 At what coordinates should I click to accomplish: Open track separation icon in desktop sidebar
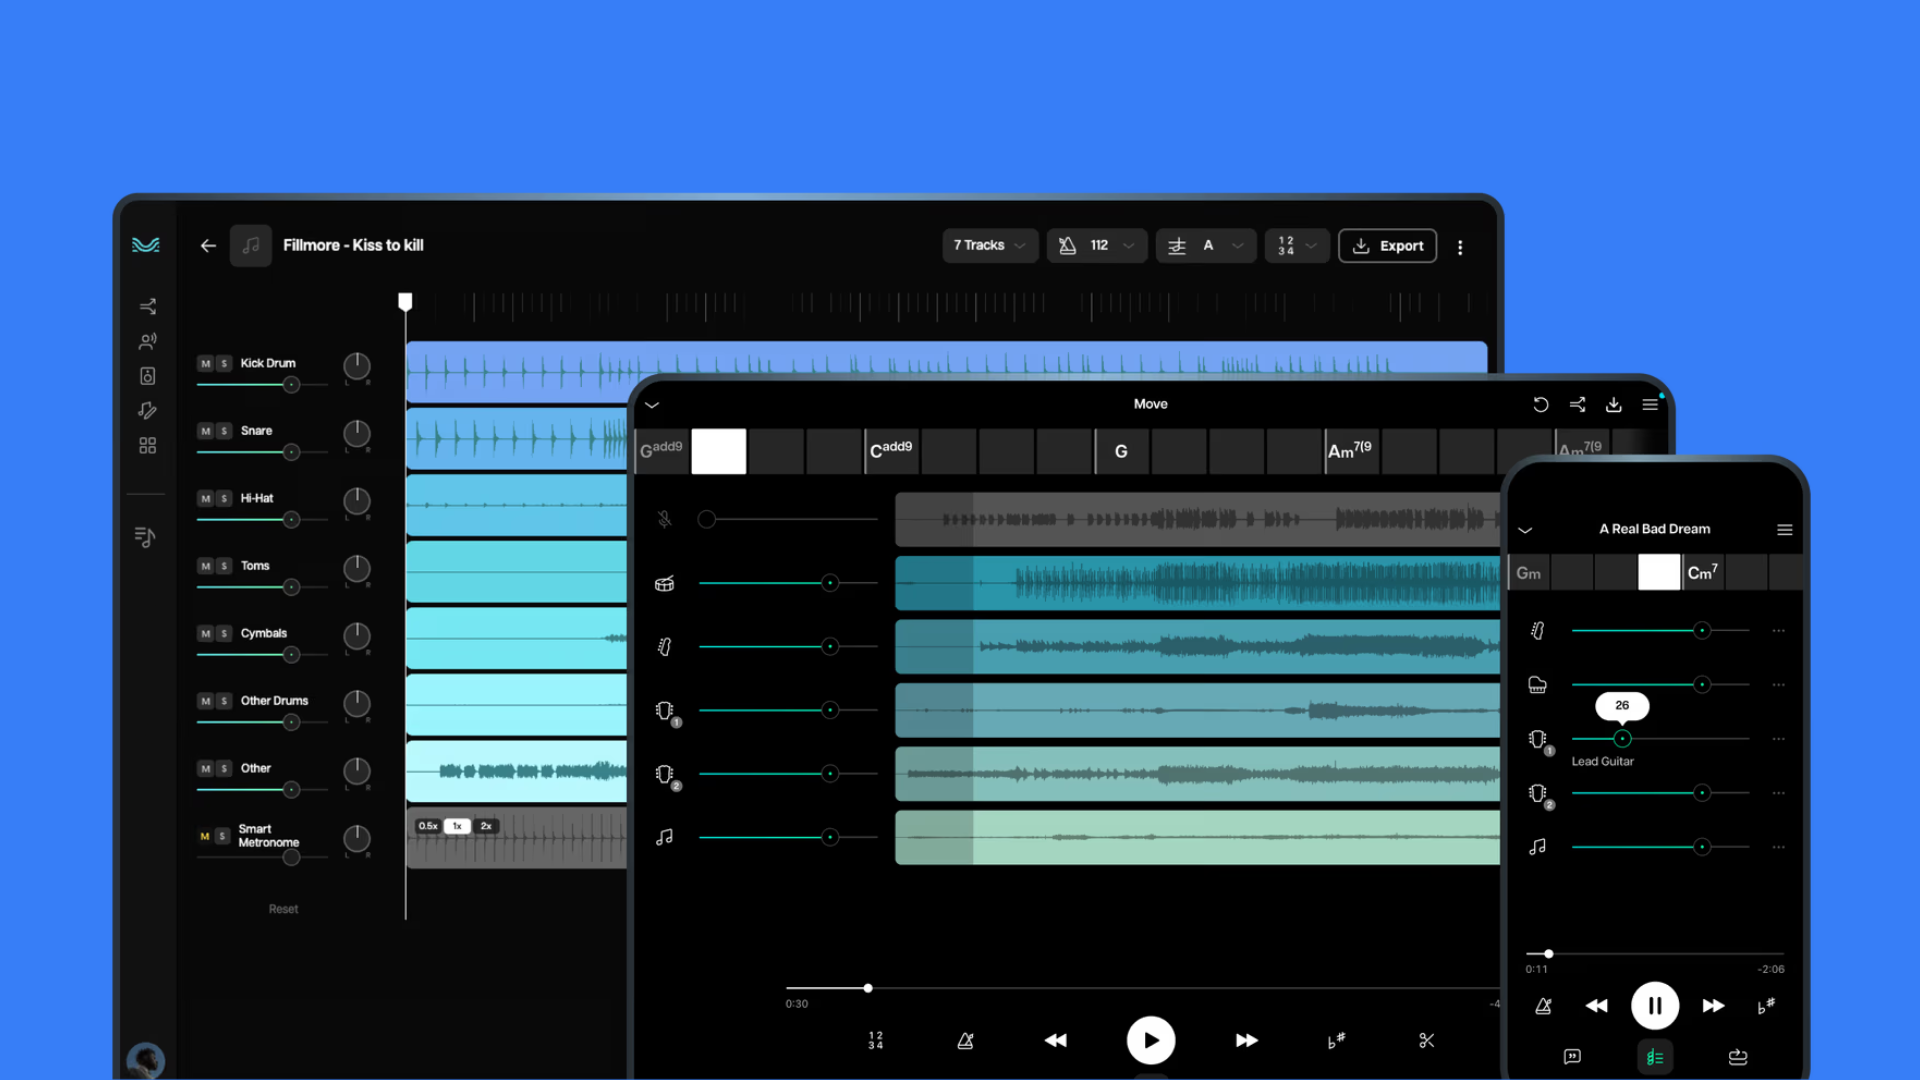pos(147,306)
